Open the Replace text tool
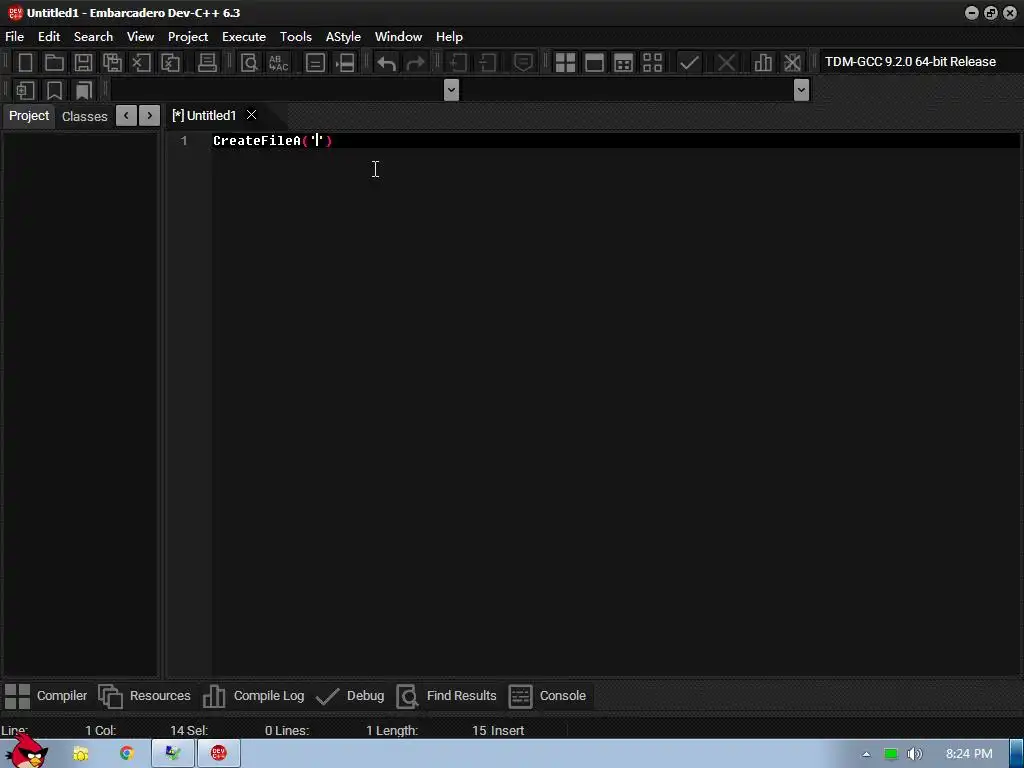Viewport: 1024px width, 768px height. coord(278,63)
